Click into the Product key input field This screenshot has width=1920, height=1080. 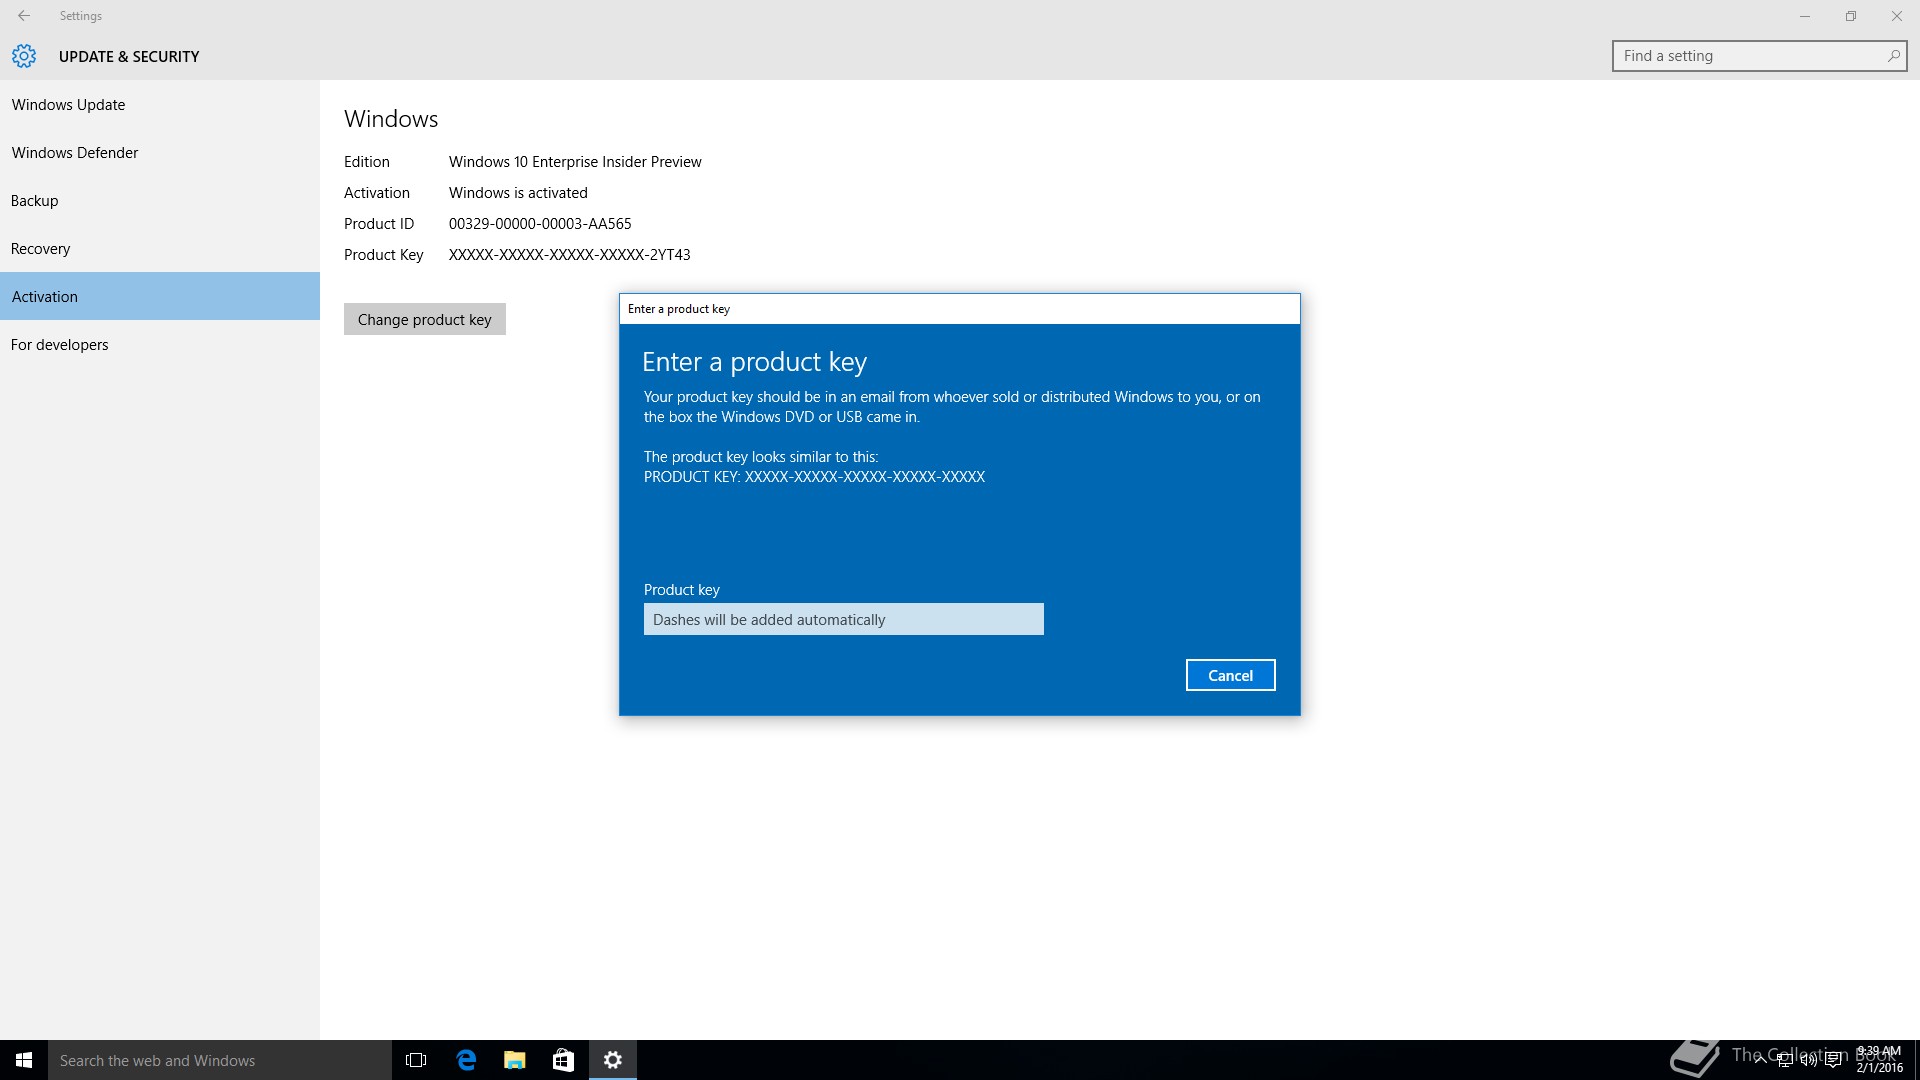pos(844,619)
